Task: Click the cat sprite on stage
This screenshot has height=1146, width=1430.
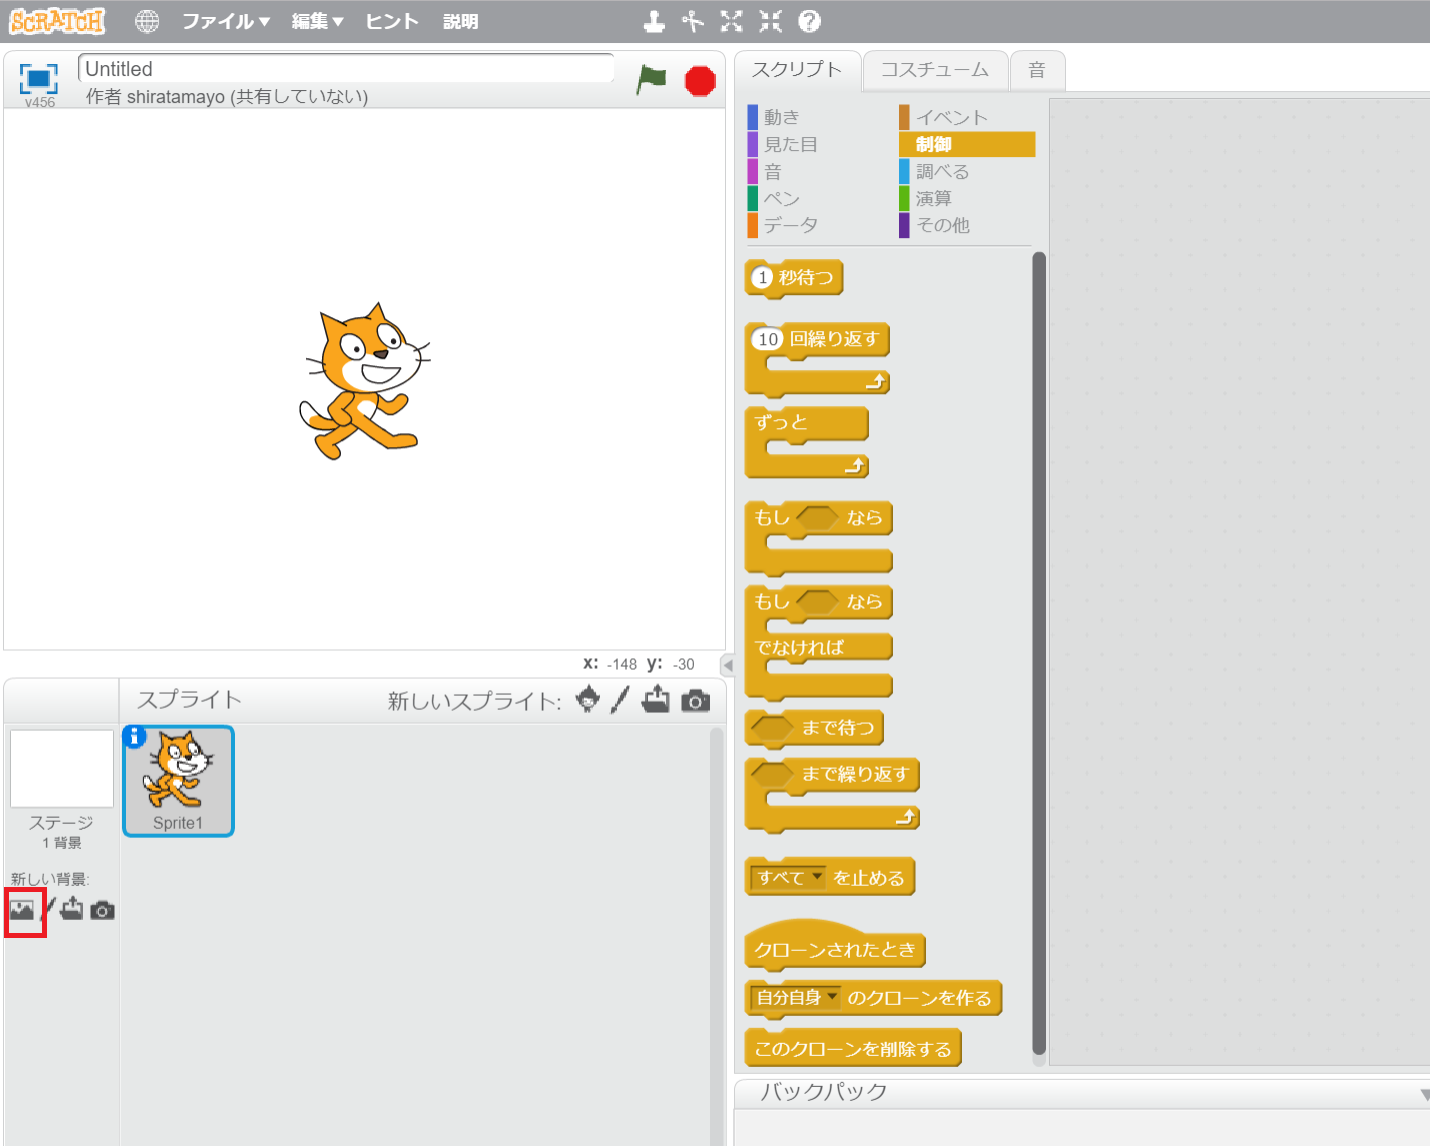Action: tap(365, 381)
